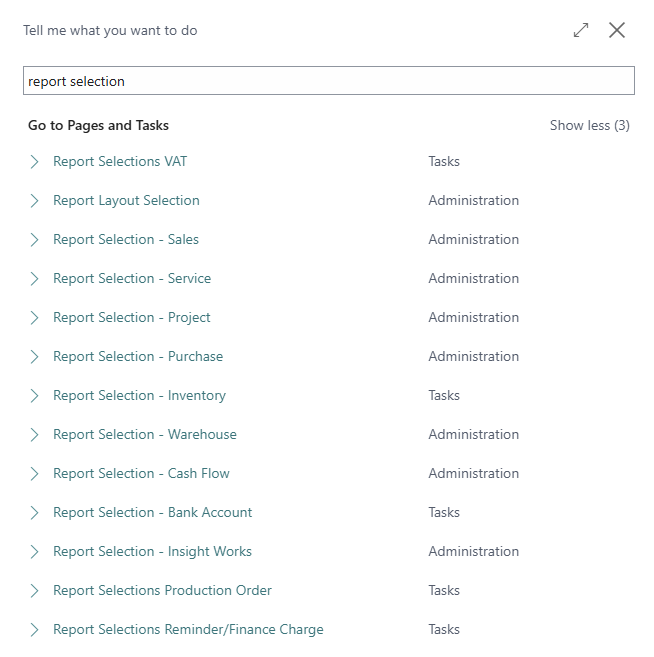Click the chevron beside Report Selection - Cash Flow

click(x=34, y=473)
